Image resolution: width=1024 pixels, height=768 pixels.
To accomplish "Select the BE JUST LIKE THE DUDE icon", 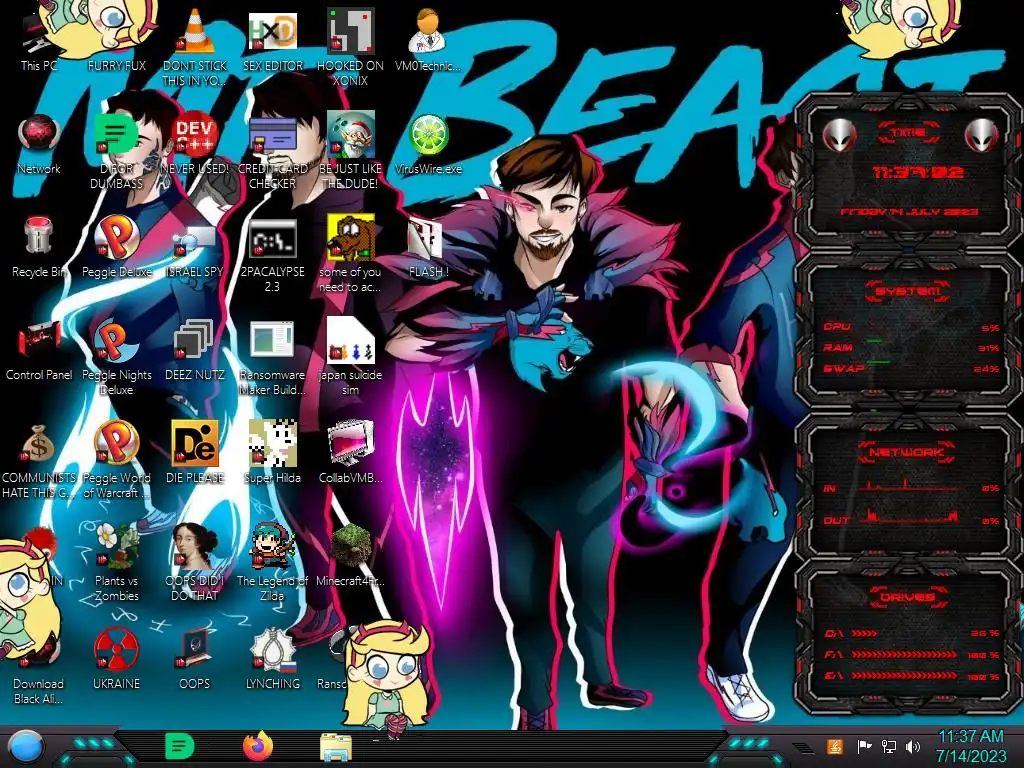I will point(351,152).
